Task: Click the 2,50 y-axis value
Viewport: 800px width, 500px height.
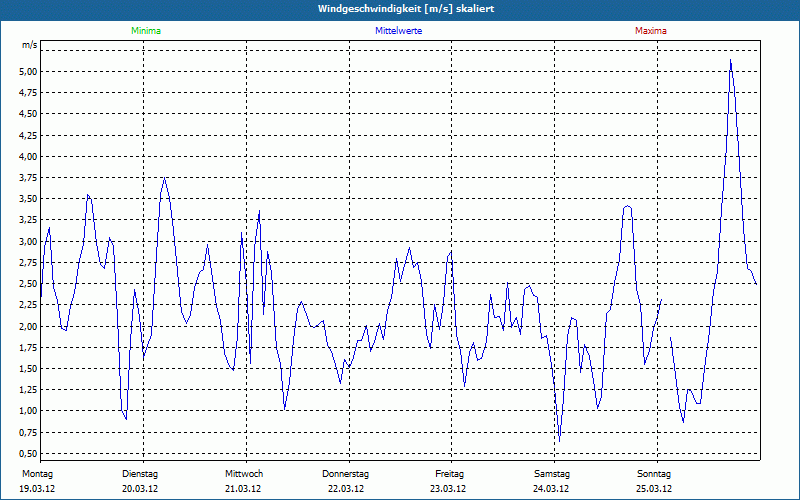Action: tap(29, 284)
